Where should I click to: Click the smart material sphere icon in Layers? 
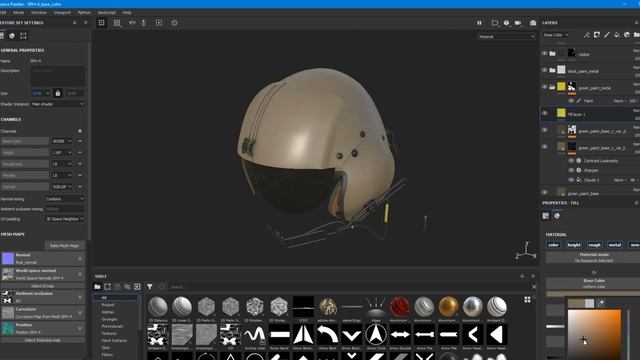(627, 35)
